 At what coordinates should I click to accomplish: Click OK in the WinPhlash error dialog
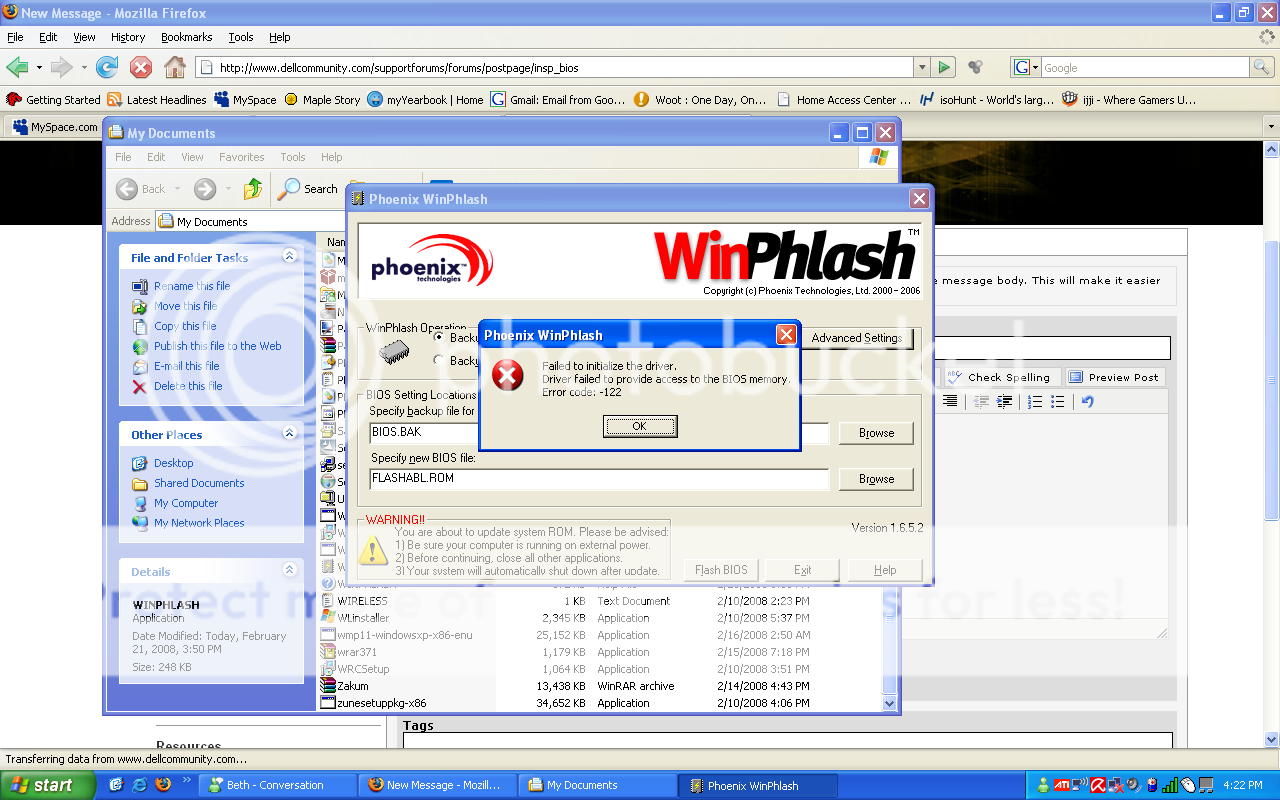coord(640,426)
